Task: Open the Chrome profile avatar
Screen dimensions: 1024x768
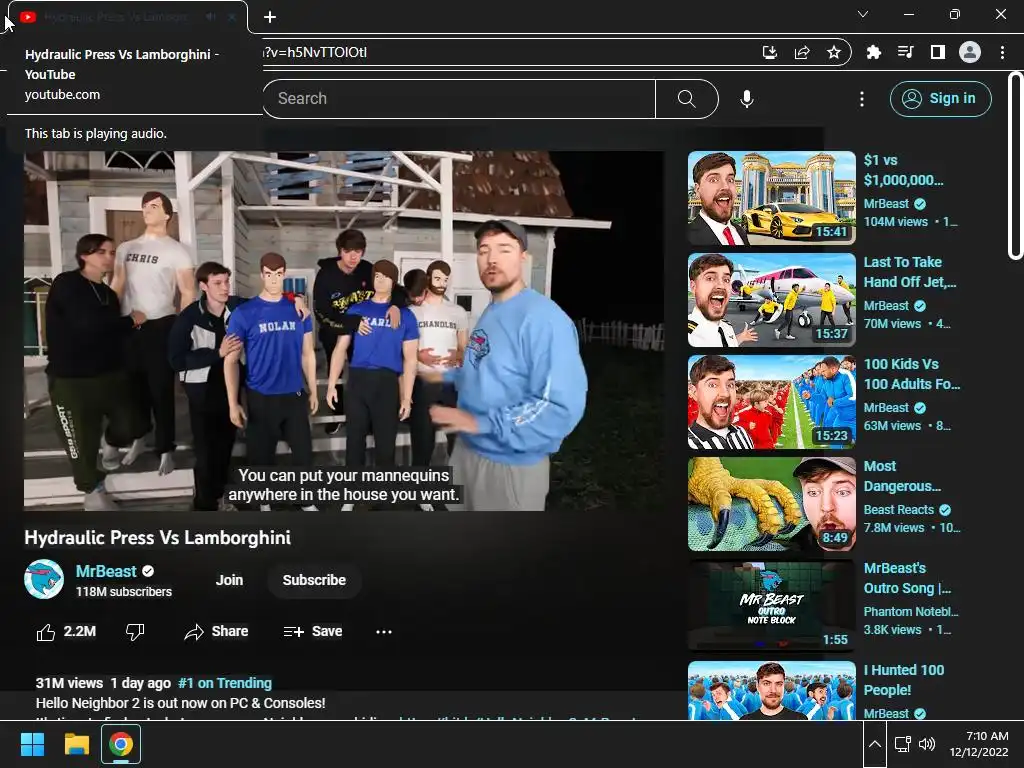Action: tap(970, 52)
